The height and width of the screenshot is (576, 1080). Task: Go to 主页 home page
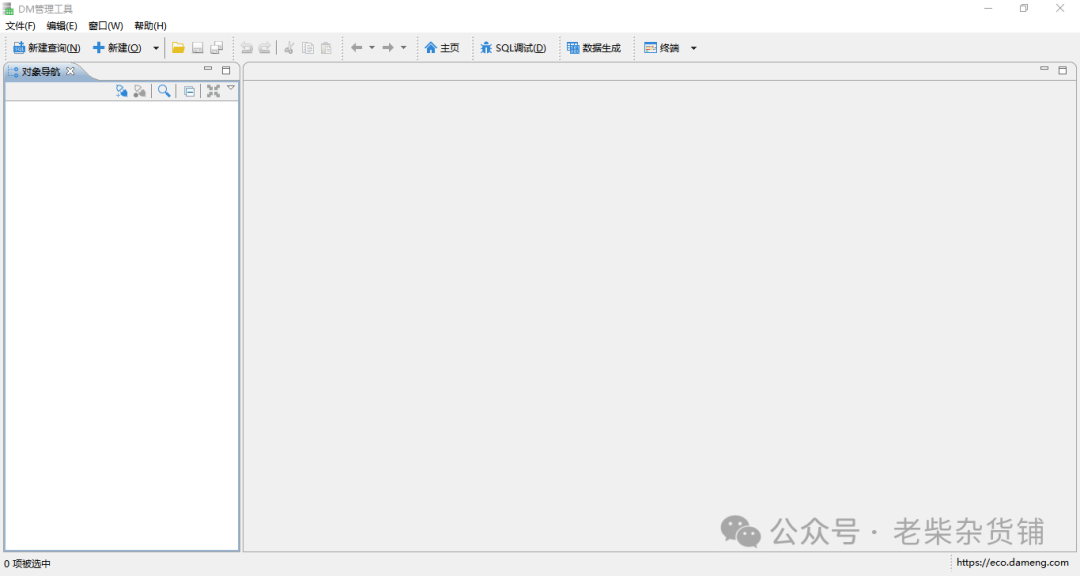click(x=442, y=48)
